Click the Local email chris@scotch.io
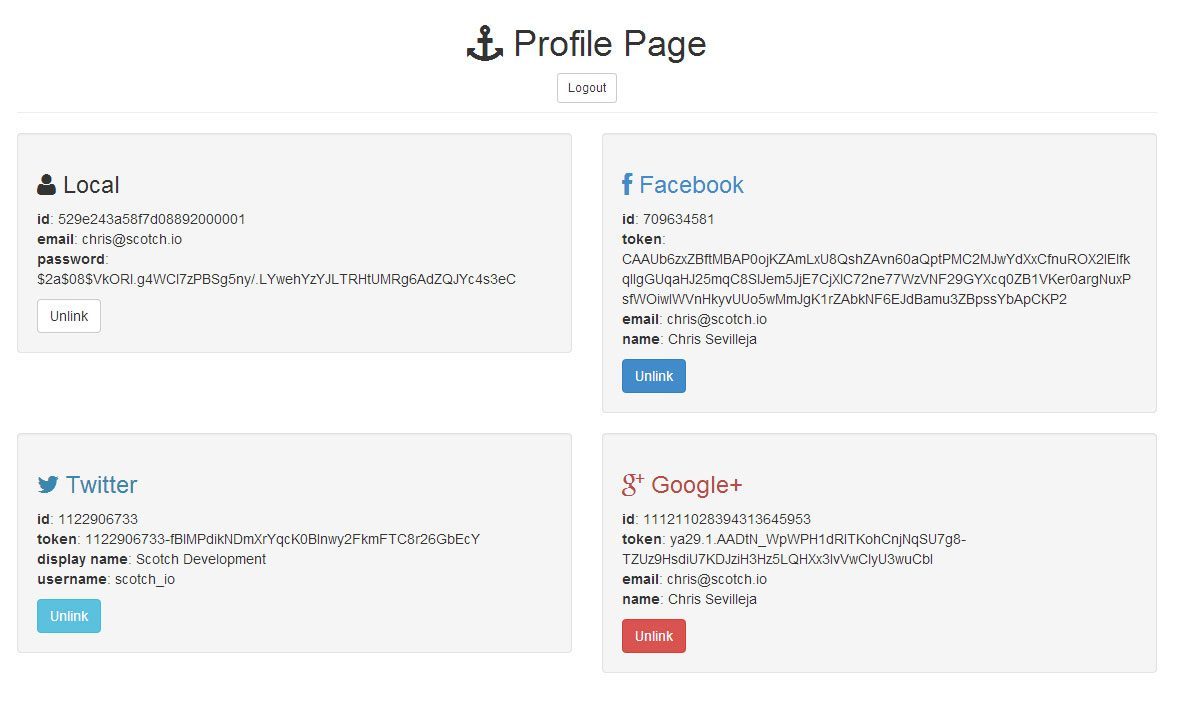 (x=132, y=240)
